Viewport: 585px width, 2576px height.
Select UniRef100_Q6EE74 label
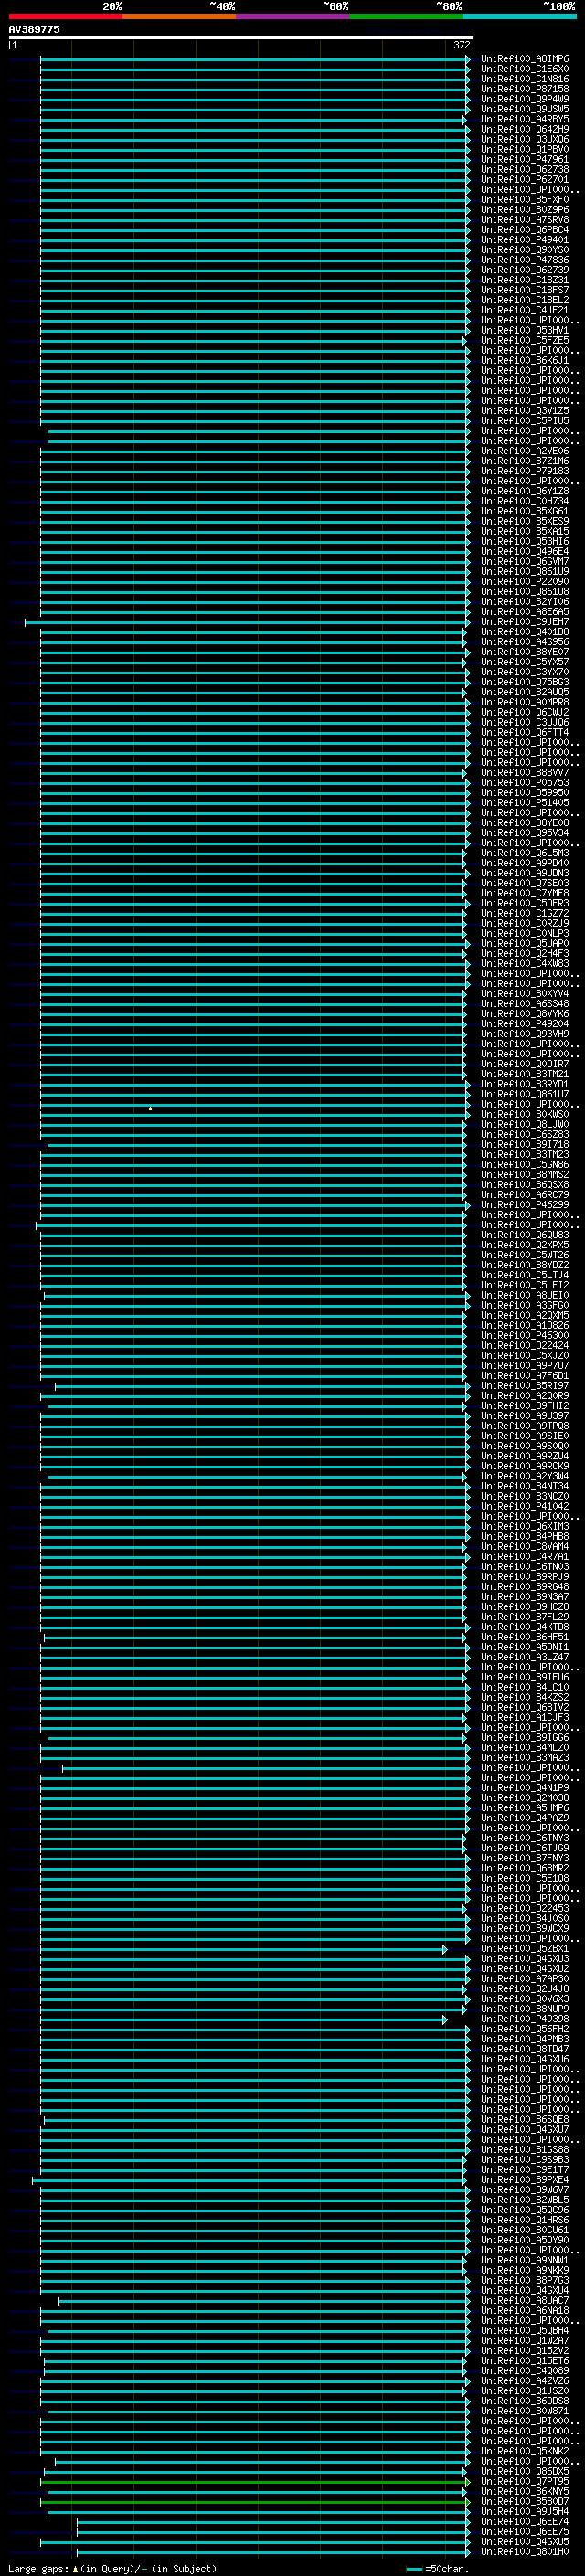click(524, 2522)
